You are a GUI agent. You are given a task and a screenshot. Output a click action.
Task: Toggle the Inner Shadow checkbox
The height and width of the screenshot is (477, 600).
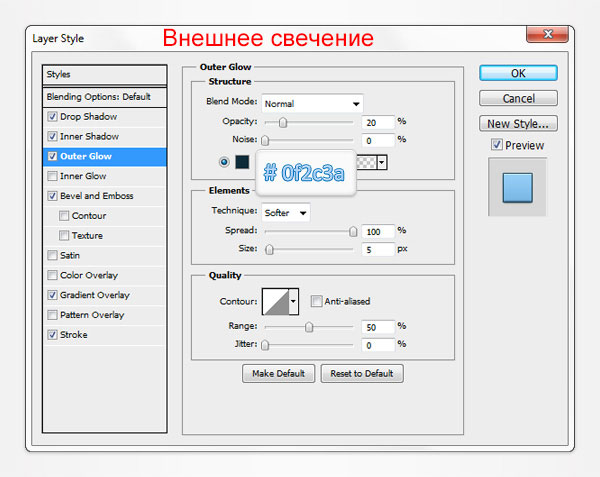52,136
